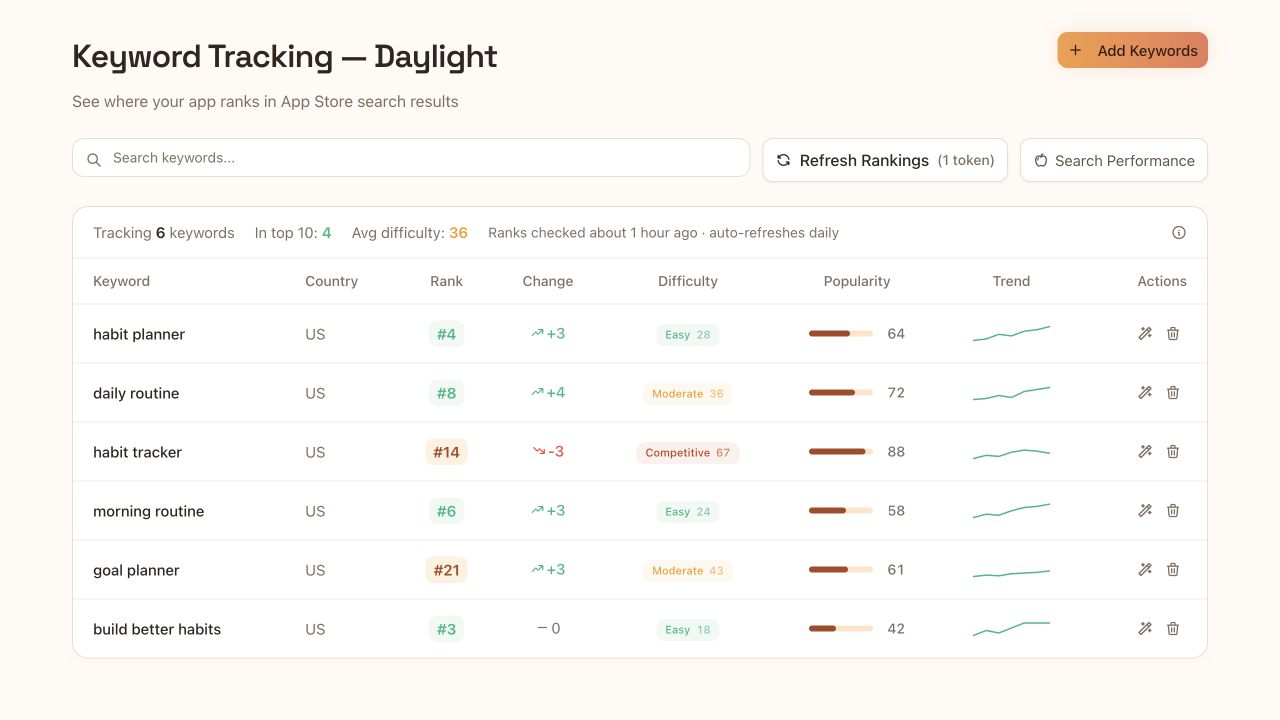Image resolution: width=1280 pixels, height=720 pixels.
Task: Select the goal planner keyword name
Action: tap(136, 570)
